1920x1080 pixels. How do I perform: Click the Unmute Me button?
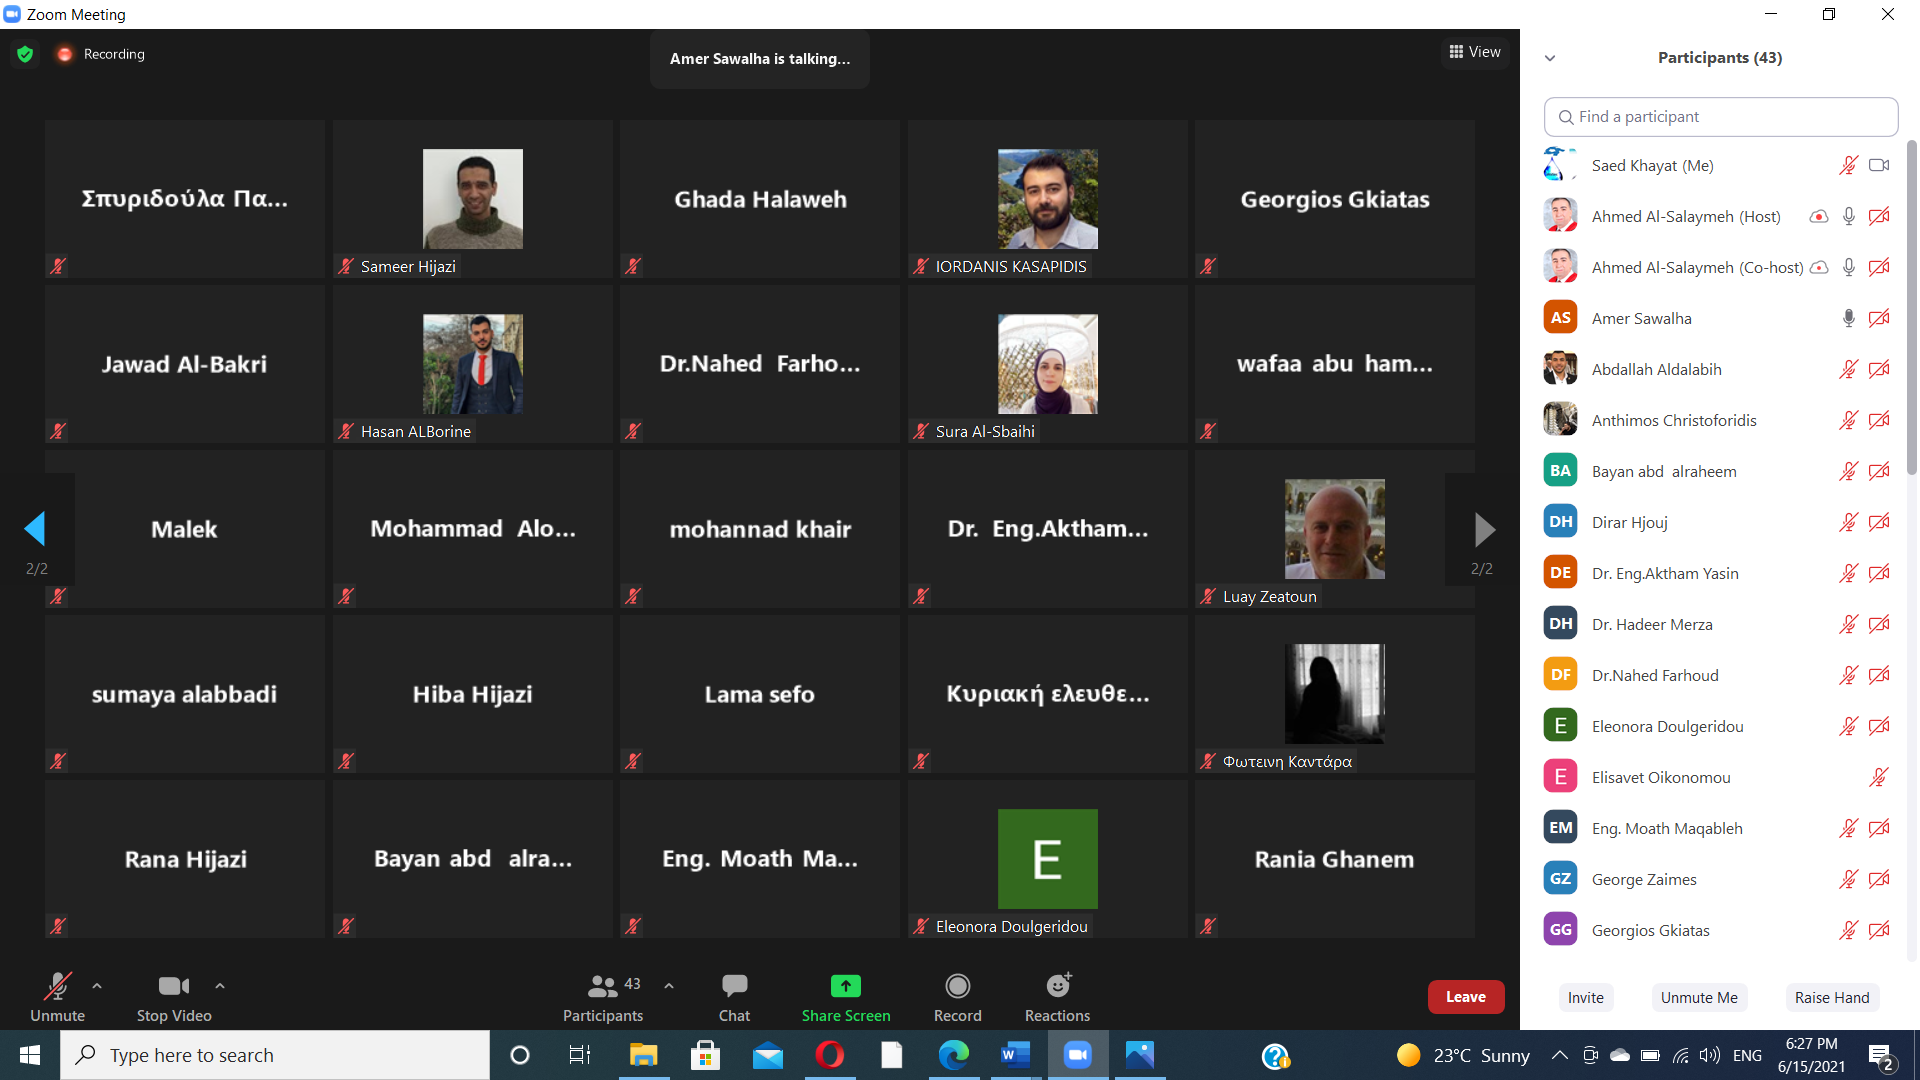1699,997
